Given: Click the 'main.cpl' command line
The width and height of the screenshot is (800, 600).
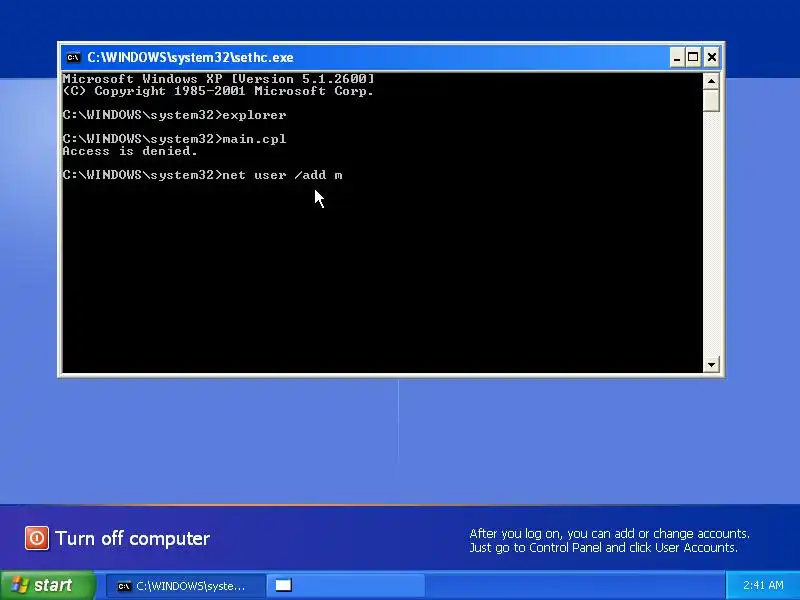Looking at the screenshot, I should point(174,139).
